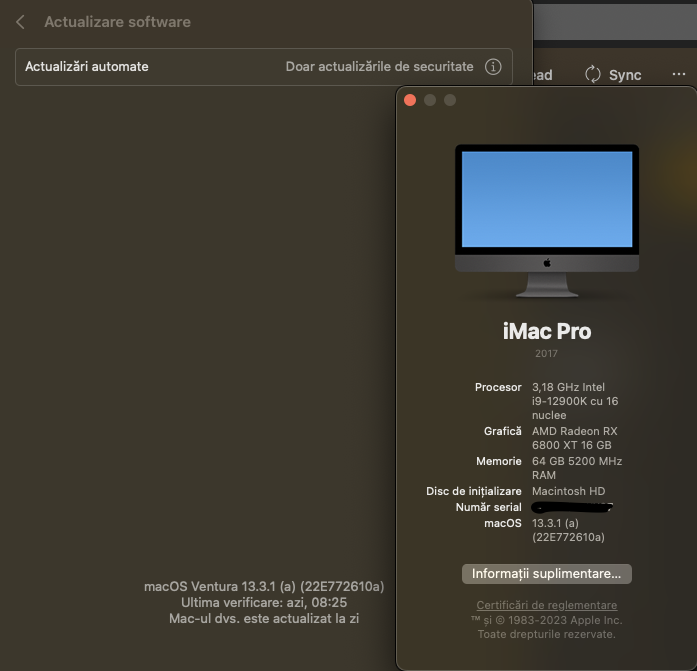The height and width of the screenshot is (671, 697).
Task: Click the Memorie label
Action: point(499,461)
